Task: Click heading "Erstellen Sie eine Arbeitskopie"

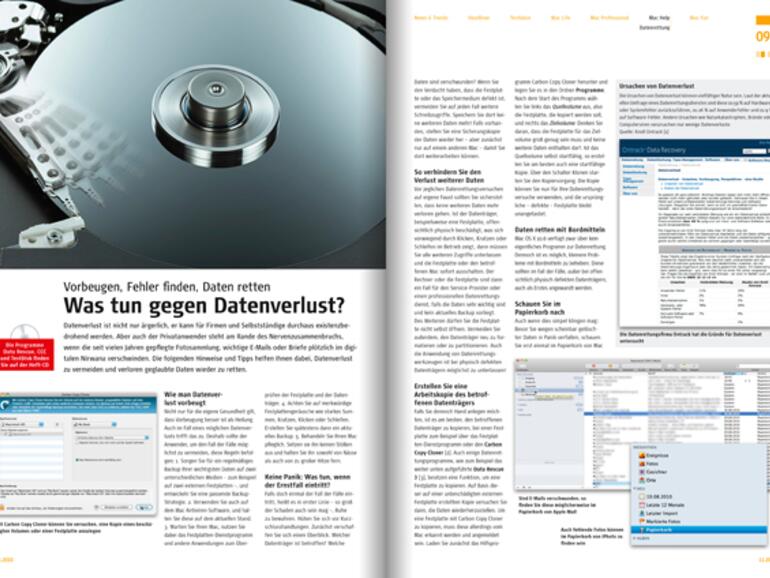Action: tap(452, 394)
